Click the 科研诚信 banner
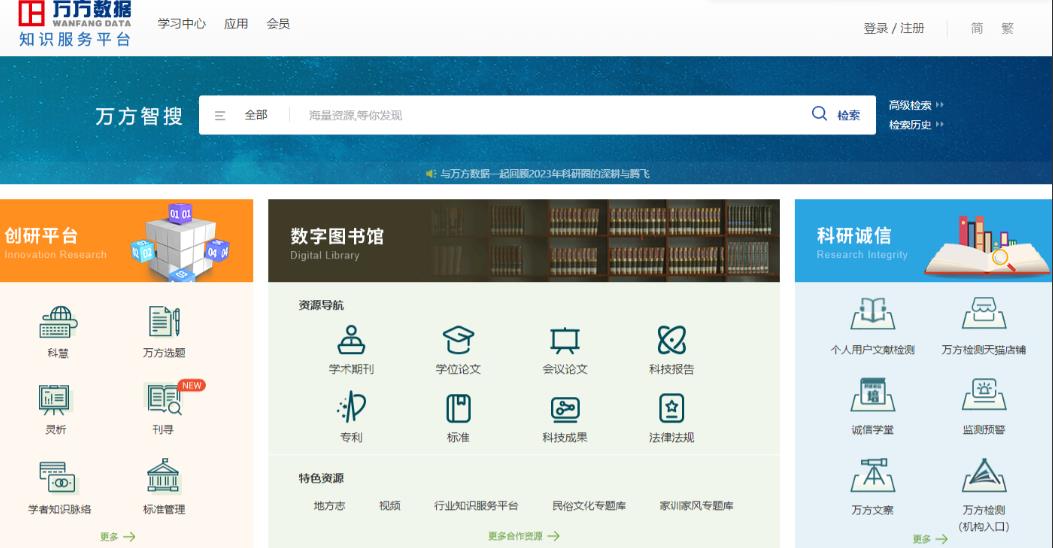Screen dimensions: 1053x548 pyautogui.click(x=924, y=240)
